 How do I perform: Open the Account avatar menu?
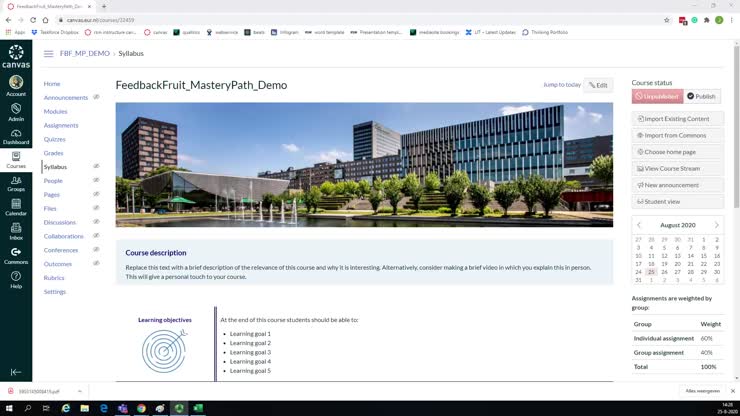(16, 85)
